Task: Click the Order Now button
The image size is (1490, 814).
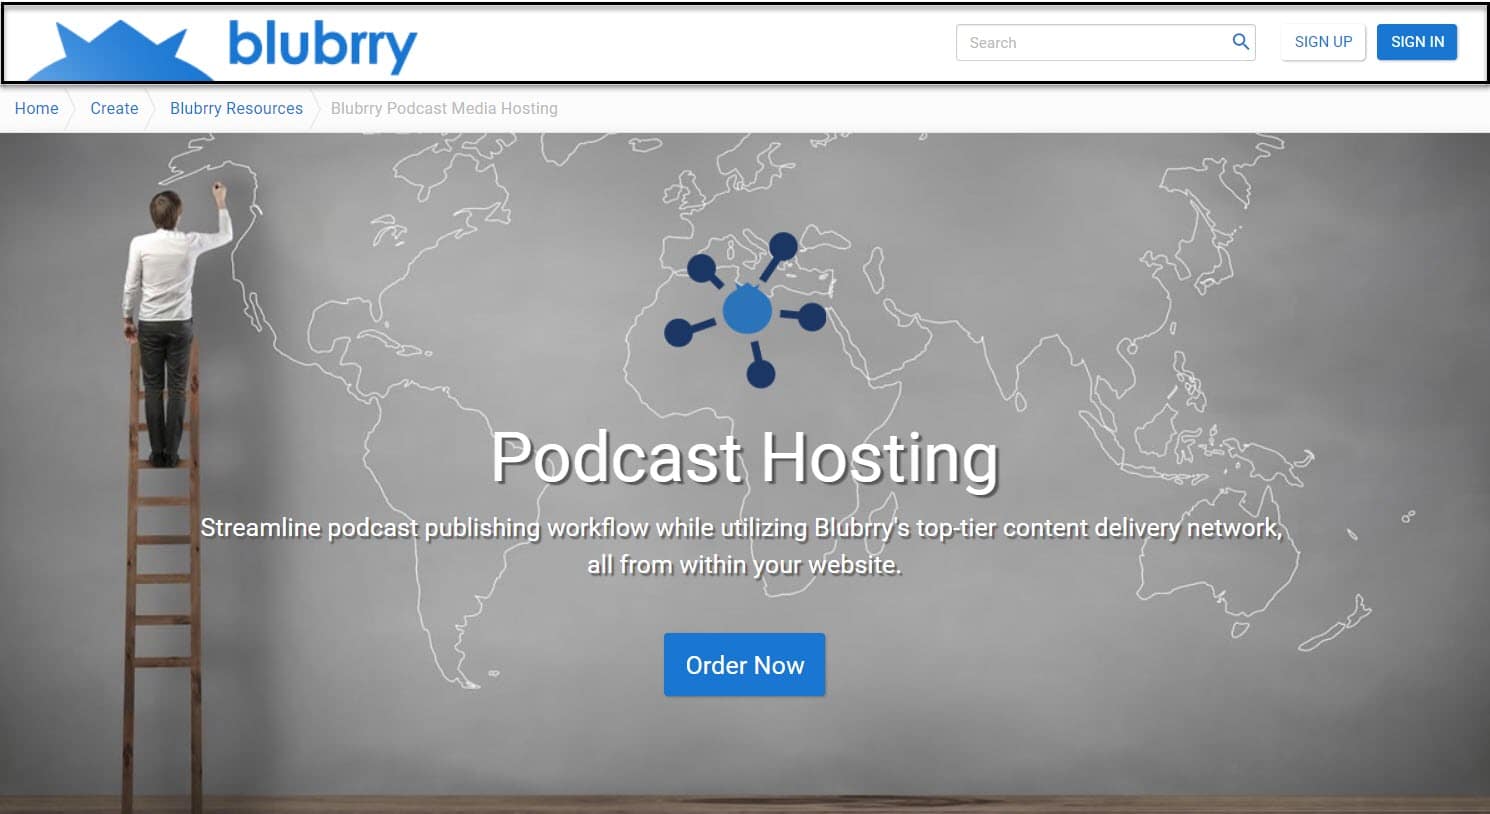Action: click(x=745, y=665)
